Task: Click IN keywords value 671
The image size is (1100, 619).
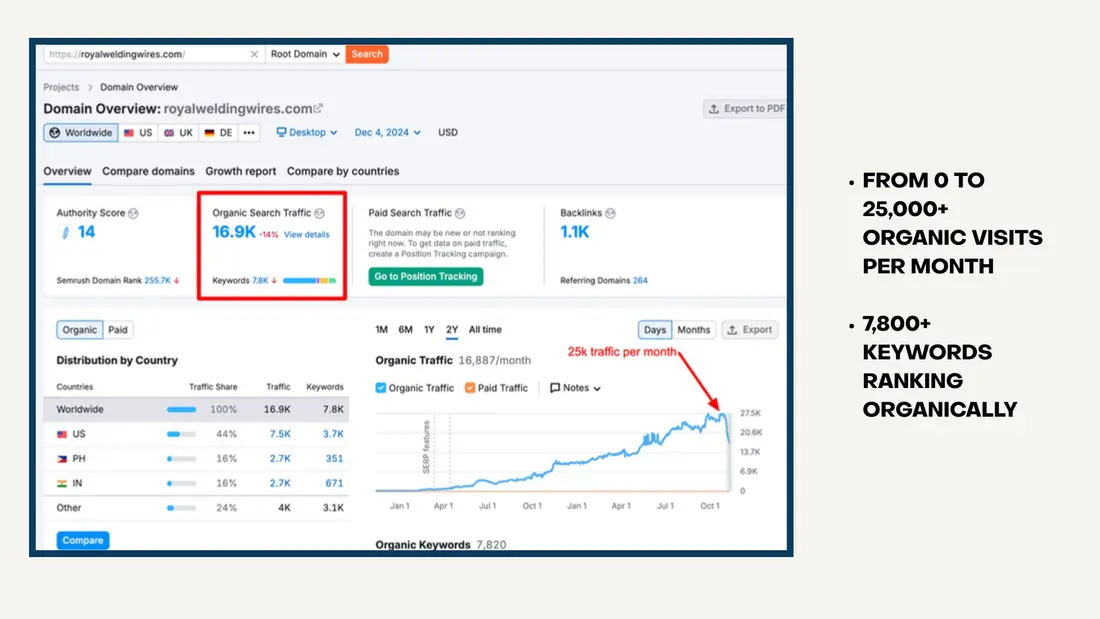Action: tap(334, 484)
